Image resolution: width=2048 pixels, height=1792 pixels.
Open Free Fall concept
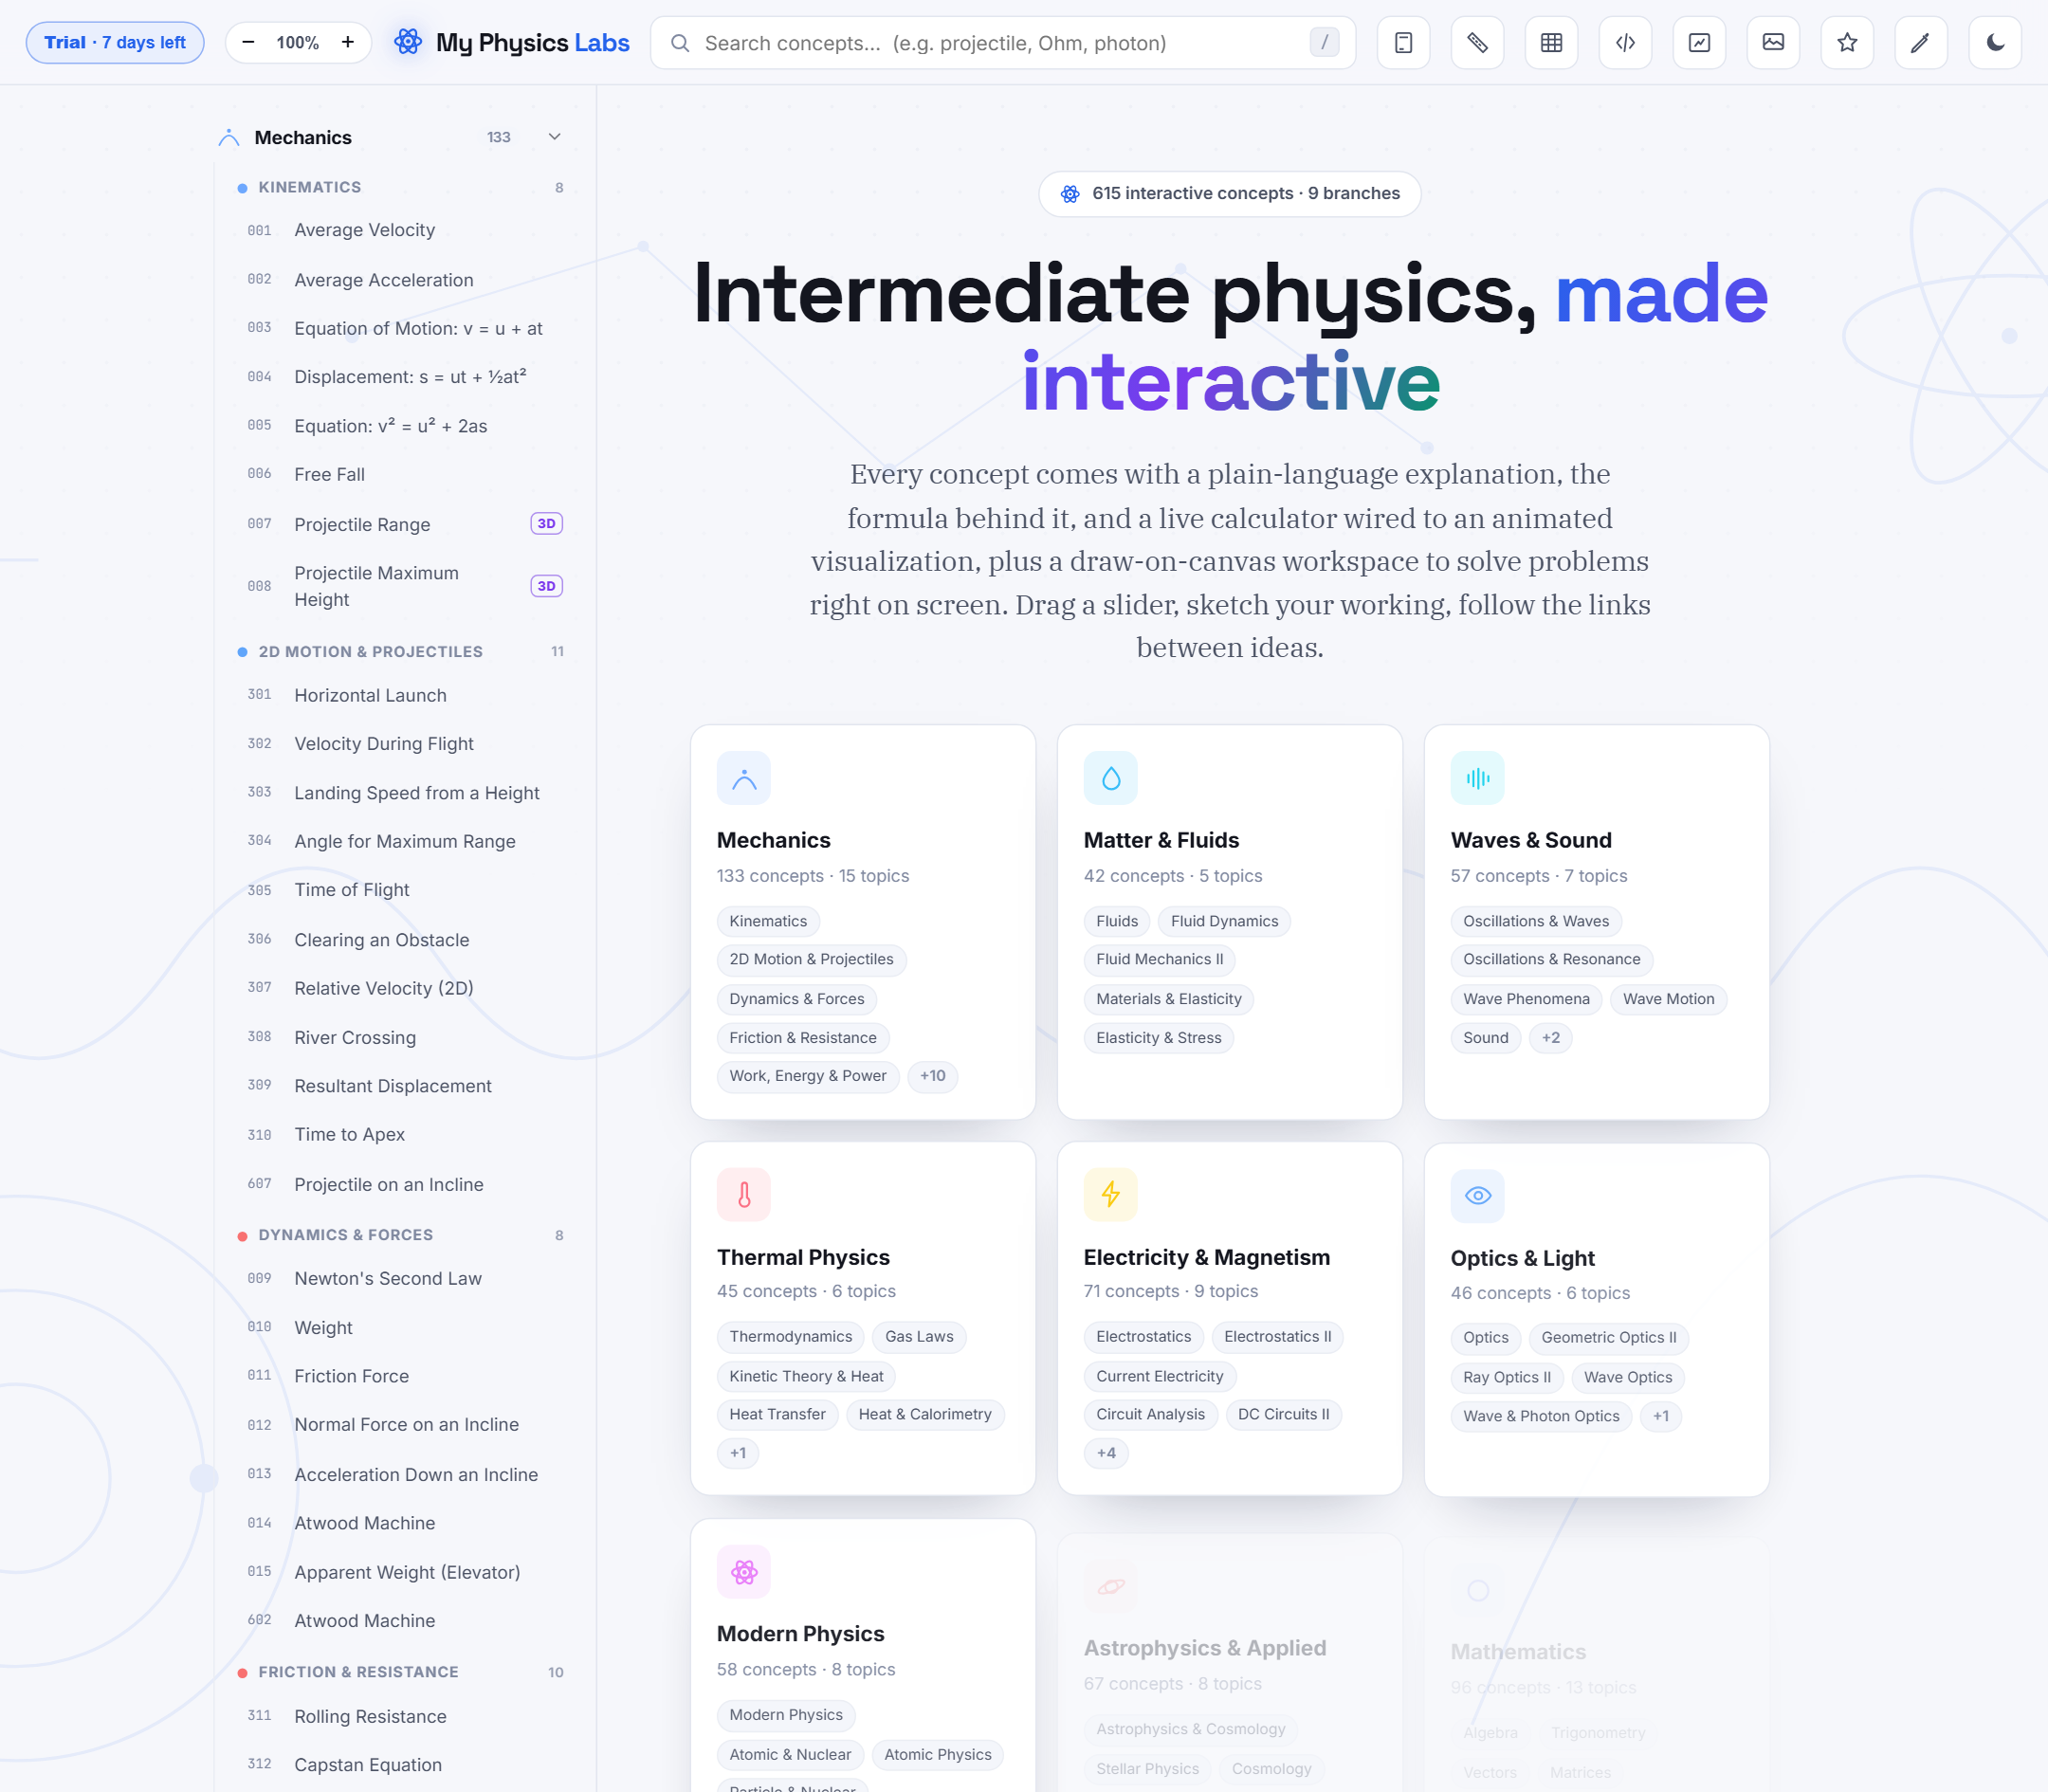click(x=401, y=474)
